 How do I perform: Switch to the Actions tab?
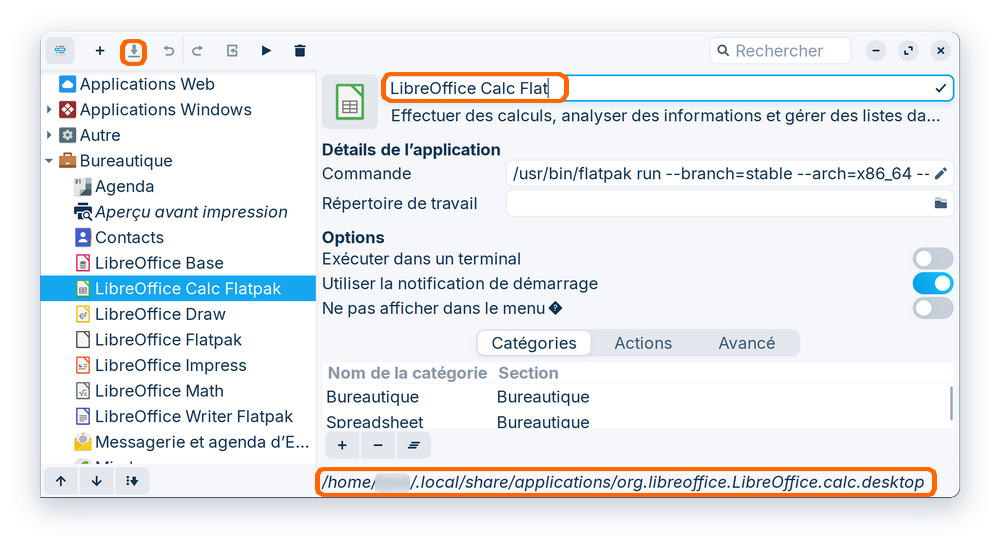(x=643, y=343)
